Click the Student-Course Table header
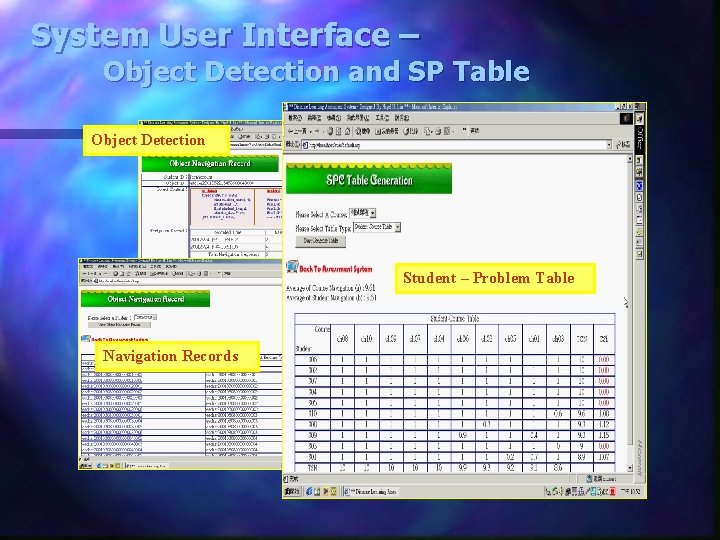 point(455,319)
